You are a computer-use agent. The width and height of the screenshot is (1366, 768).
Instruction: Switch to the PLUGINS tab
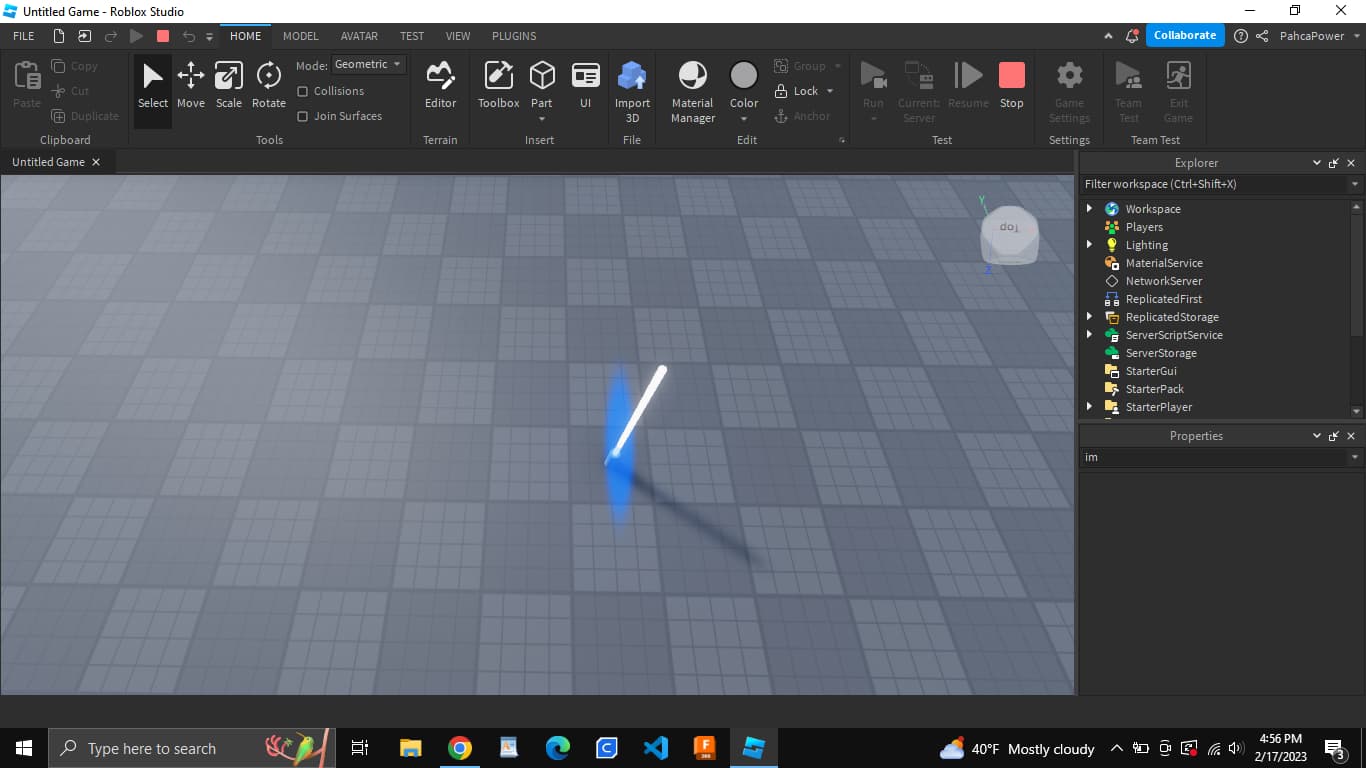[x=514, y=36]
